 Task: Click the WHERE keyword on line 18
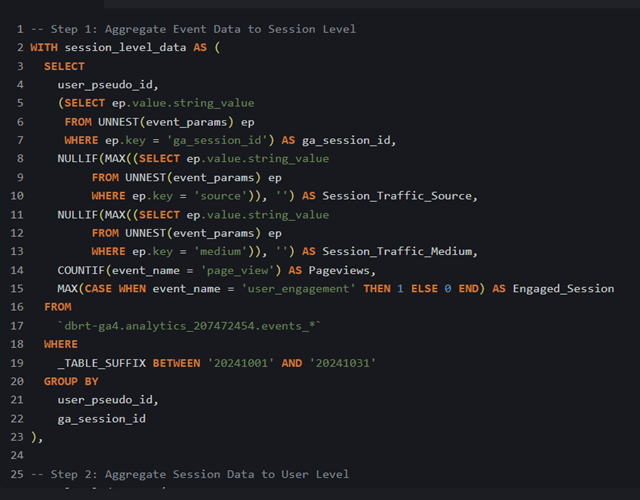pos(61,344)
